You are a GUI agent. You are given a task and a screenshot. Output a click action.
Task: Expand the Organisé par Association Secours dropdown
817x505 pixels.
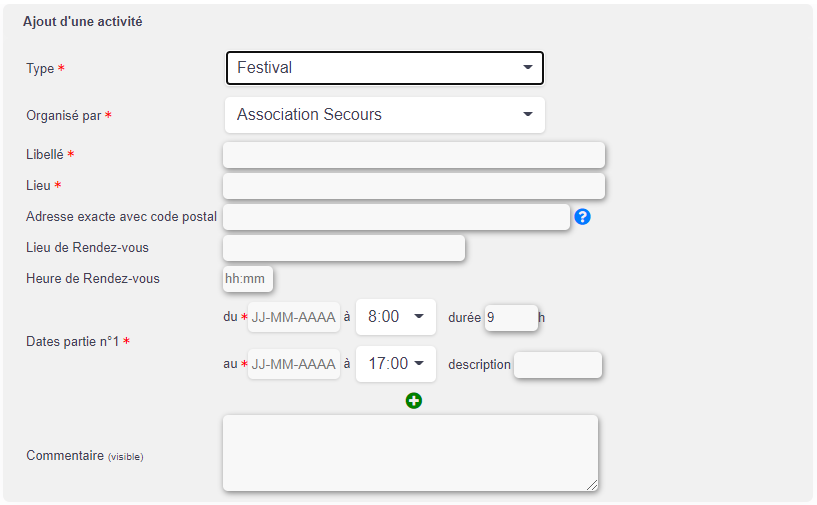point(385,115)
